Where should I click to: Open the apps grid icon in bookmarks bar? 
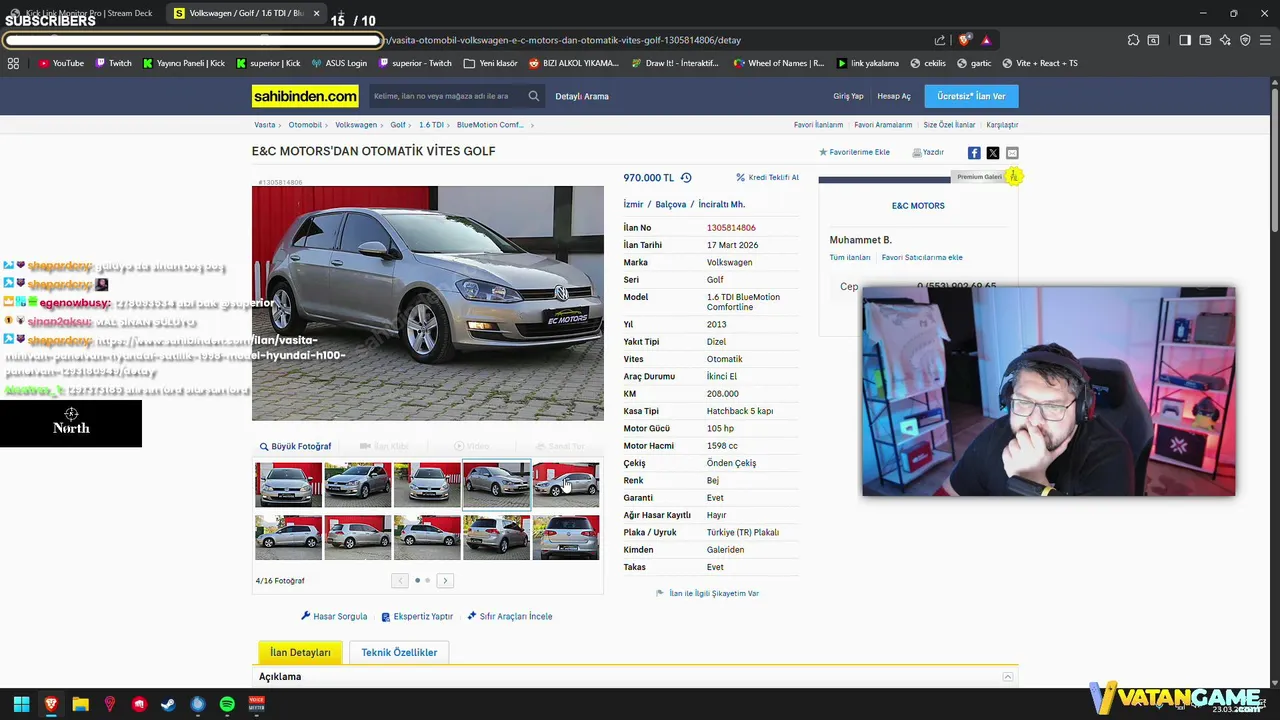pos(13,63)
